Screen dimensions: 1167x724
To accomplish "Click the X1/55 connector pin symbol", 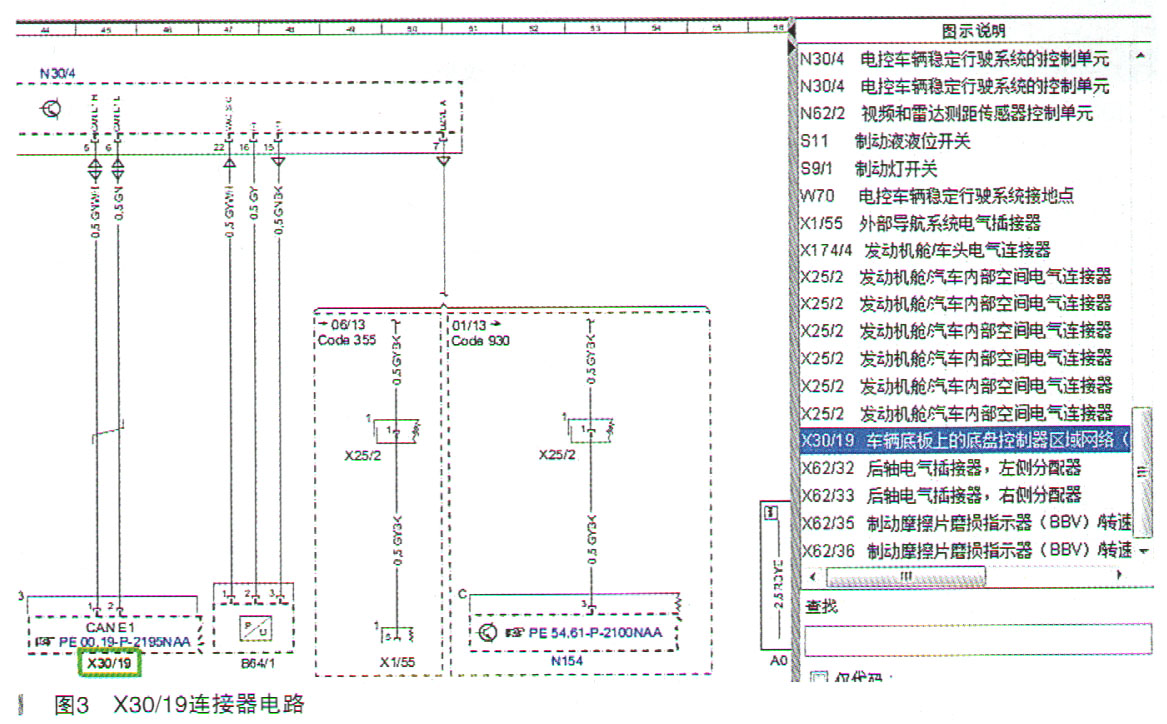I will pyautogui.click(x=397, y=634).
